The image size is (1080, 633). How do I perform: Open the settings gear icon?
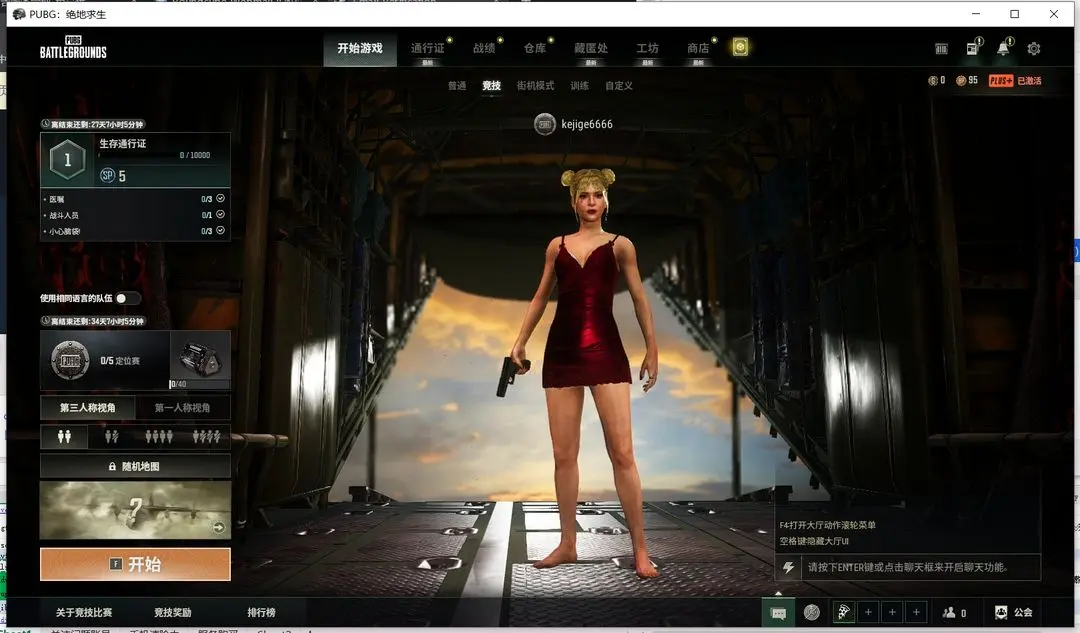pos(1034,48)
